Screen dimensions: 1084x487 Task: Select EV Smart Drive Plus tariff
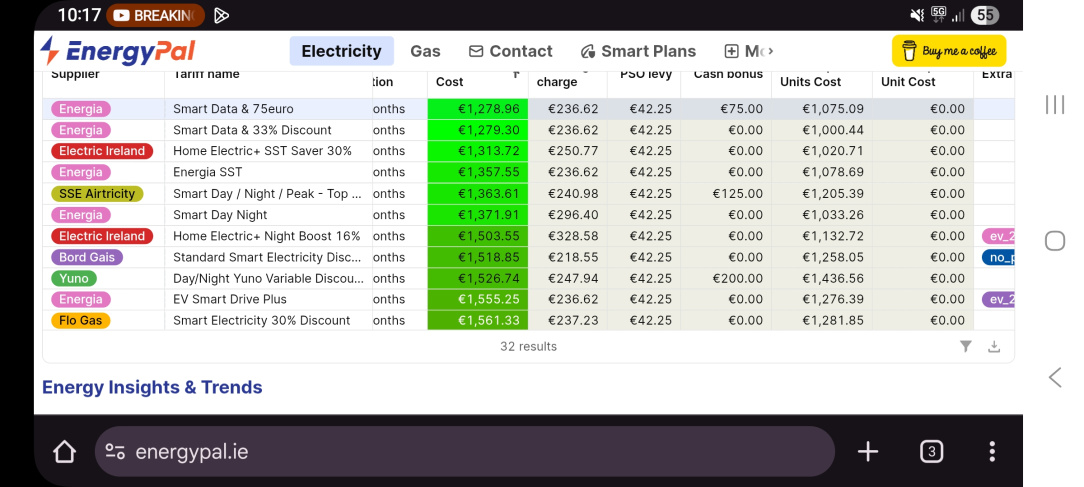pos(230,300)
